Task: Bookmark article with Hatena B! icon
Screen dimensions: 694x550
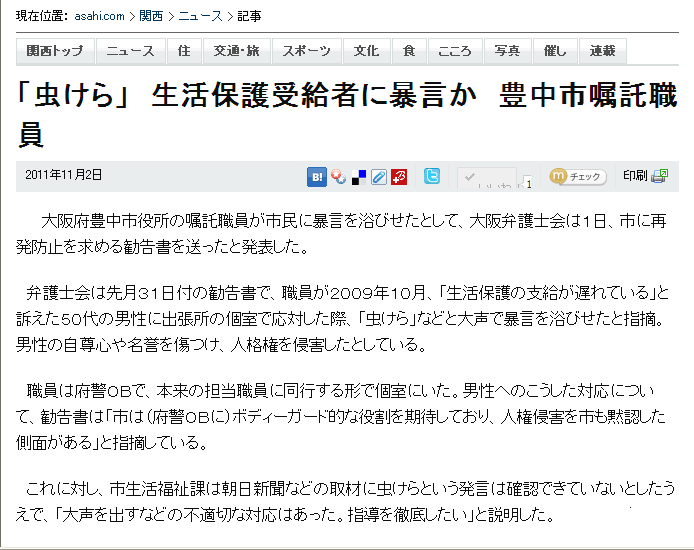Action: [317, 177]
